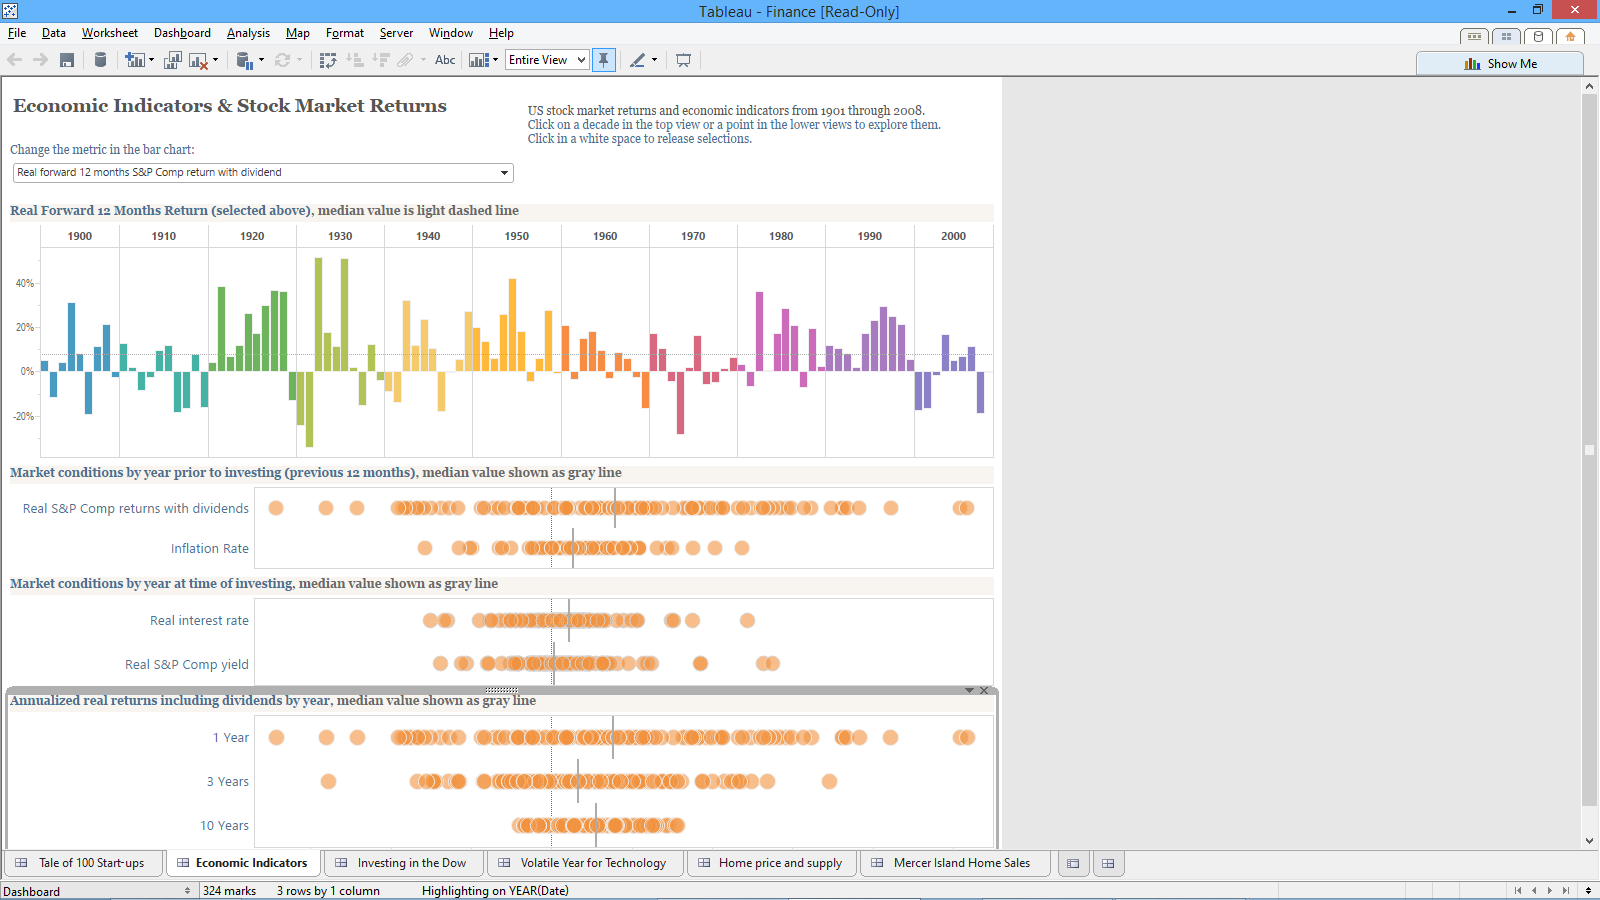Open the Analysis menu
The height and width of the screenshot is (900, 1600).
(248, 33)
